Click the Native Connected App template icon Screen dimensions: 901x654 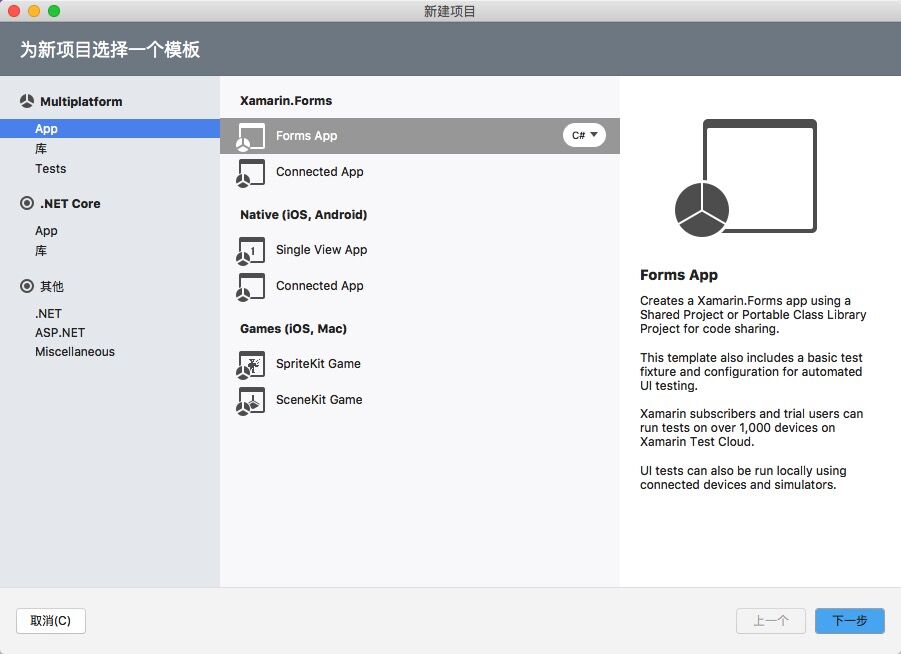click(251, 287)
